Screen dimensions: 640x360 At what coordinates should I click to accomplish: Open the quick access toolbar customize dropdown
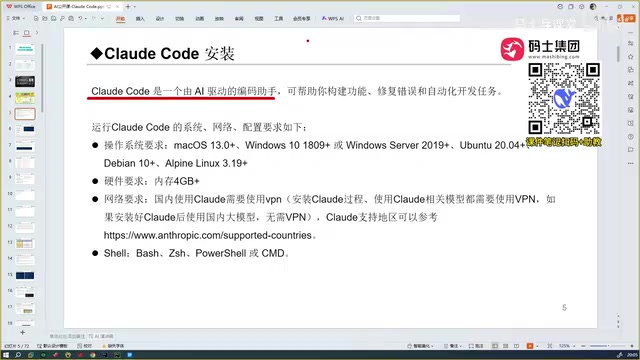(x=102, y=18)
